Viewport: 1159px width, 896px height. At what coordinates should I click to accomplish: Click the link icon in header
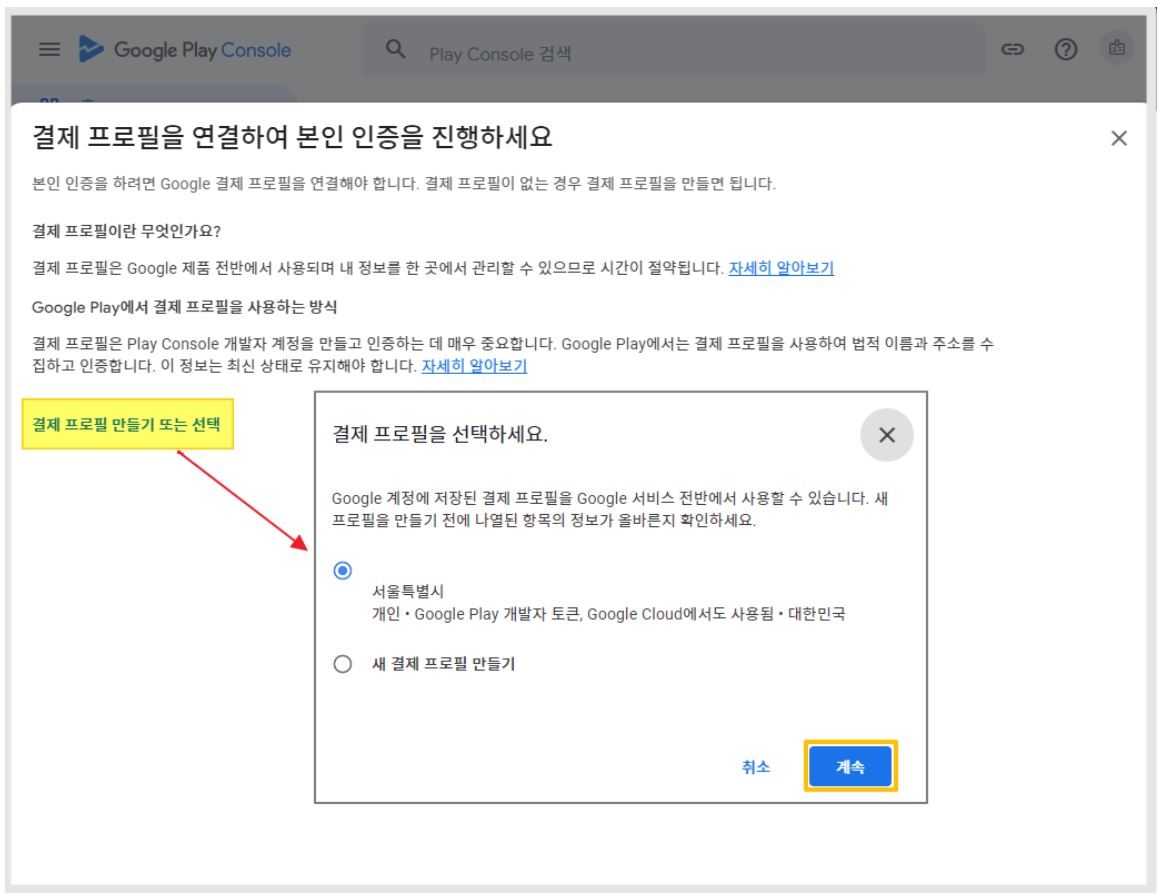pyautogui.click(x=1013, y=50)
